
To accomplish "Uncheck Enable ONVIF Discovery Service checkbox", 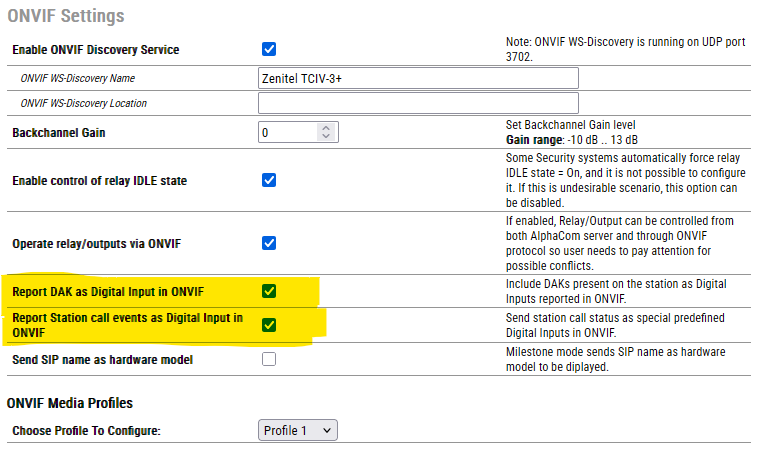I will click(x=268, y=49).
